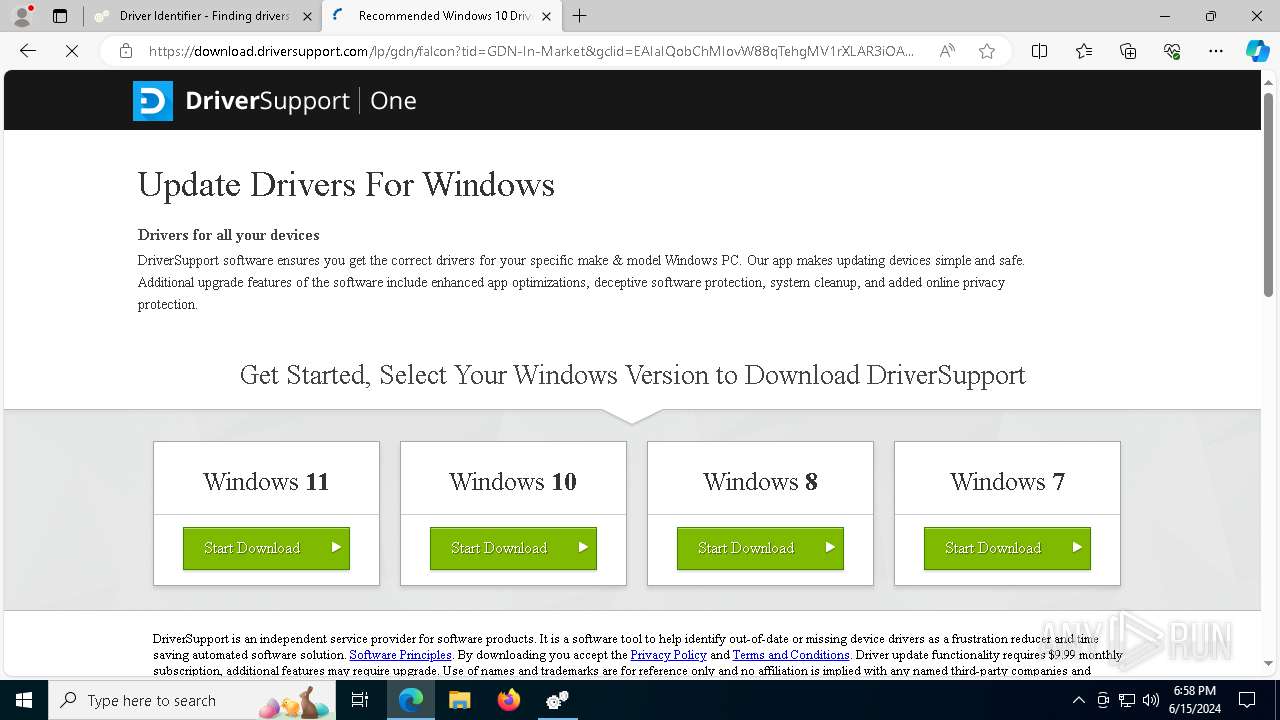This screenshot has width=1280, height=720.
Task: Select the Windows 10 card heading
Action: [513, 481]
